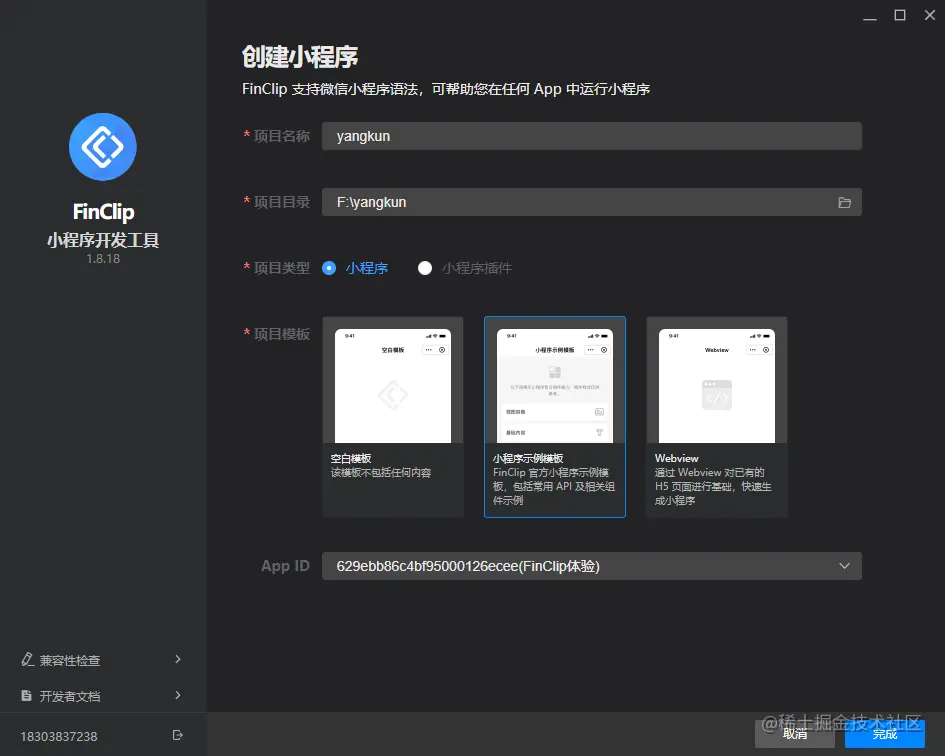Click the 小程序开发工具 label
The height and width of the screenshot is (756, 945).
[103, 240]
